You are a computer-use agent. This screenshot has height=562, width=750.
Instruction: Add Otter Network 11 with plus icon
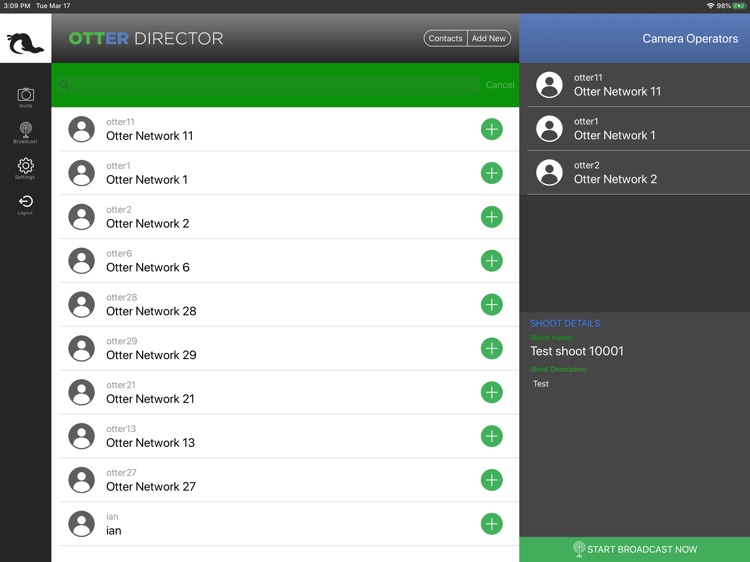[x=491, y=129]
